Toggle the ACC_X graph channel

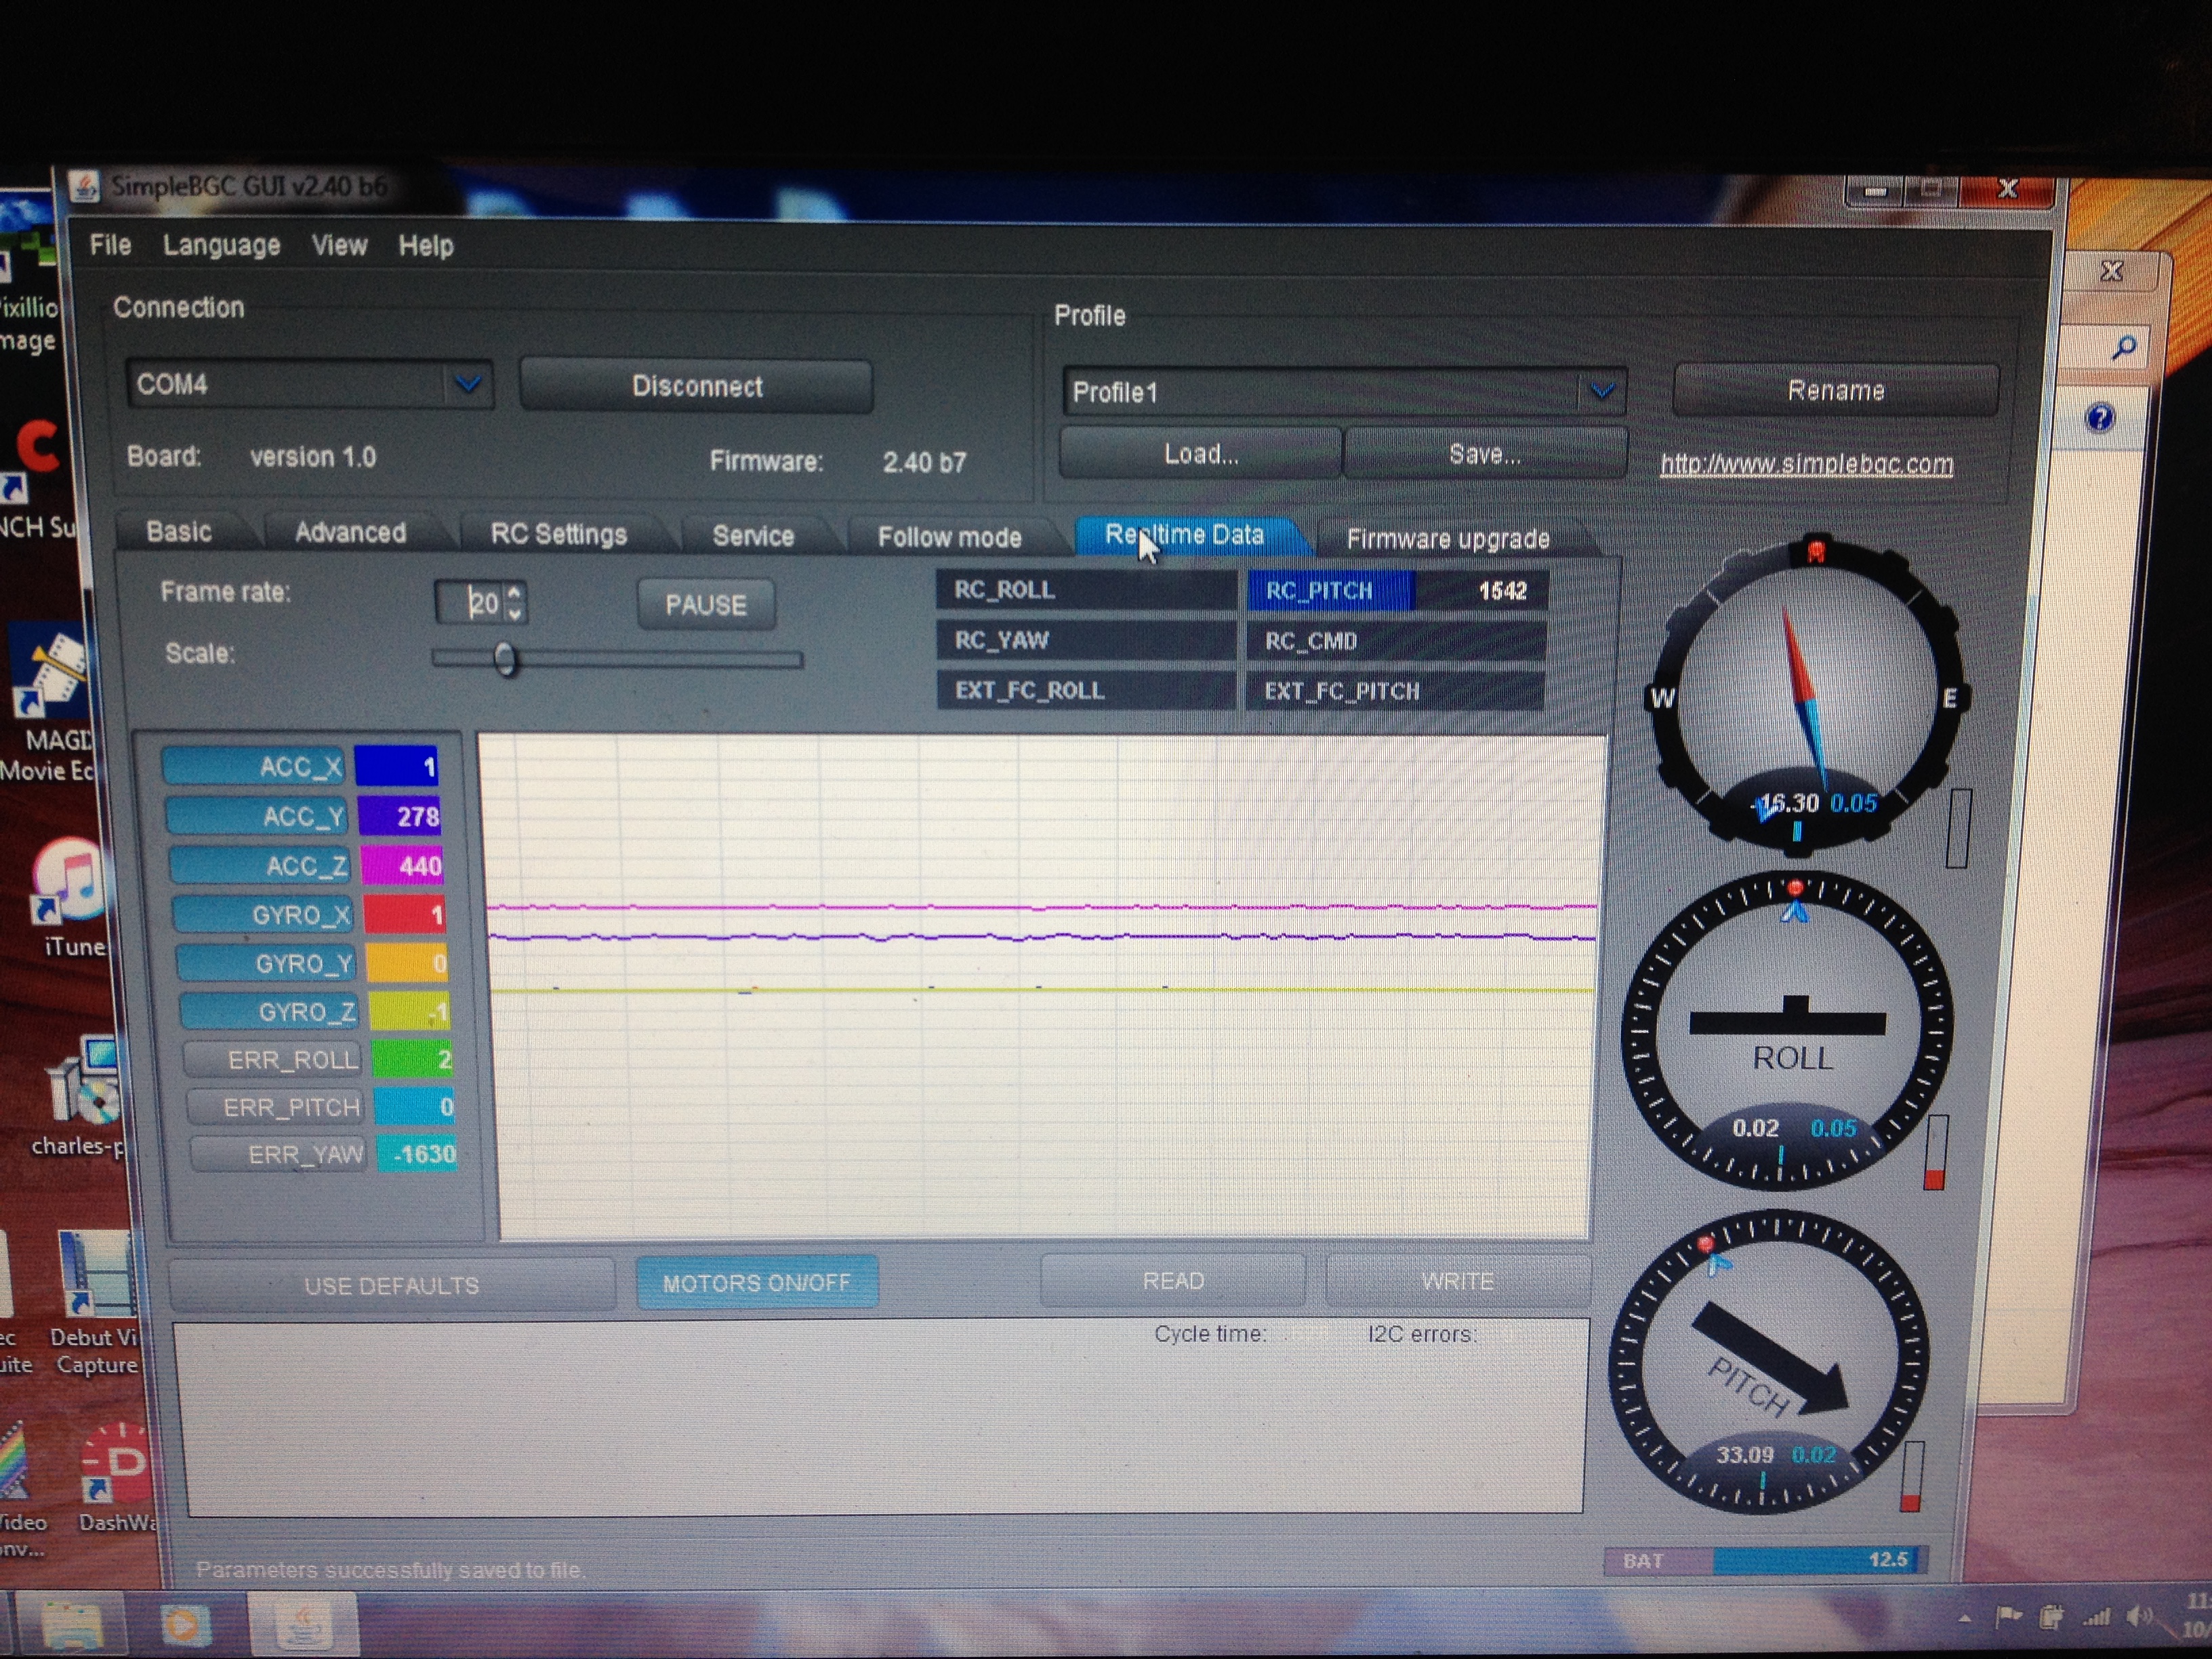tap(254, 767)
